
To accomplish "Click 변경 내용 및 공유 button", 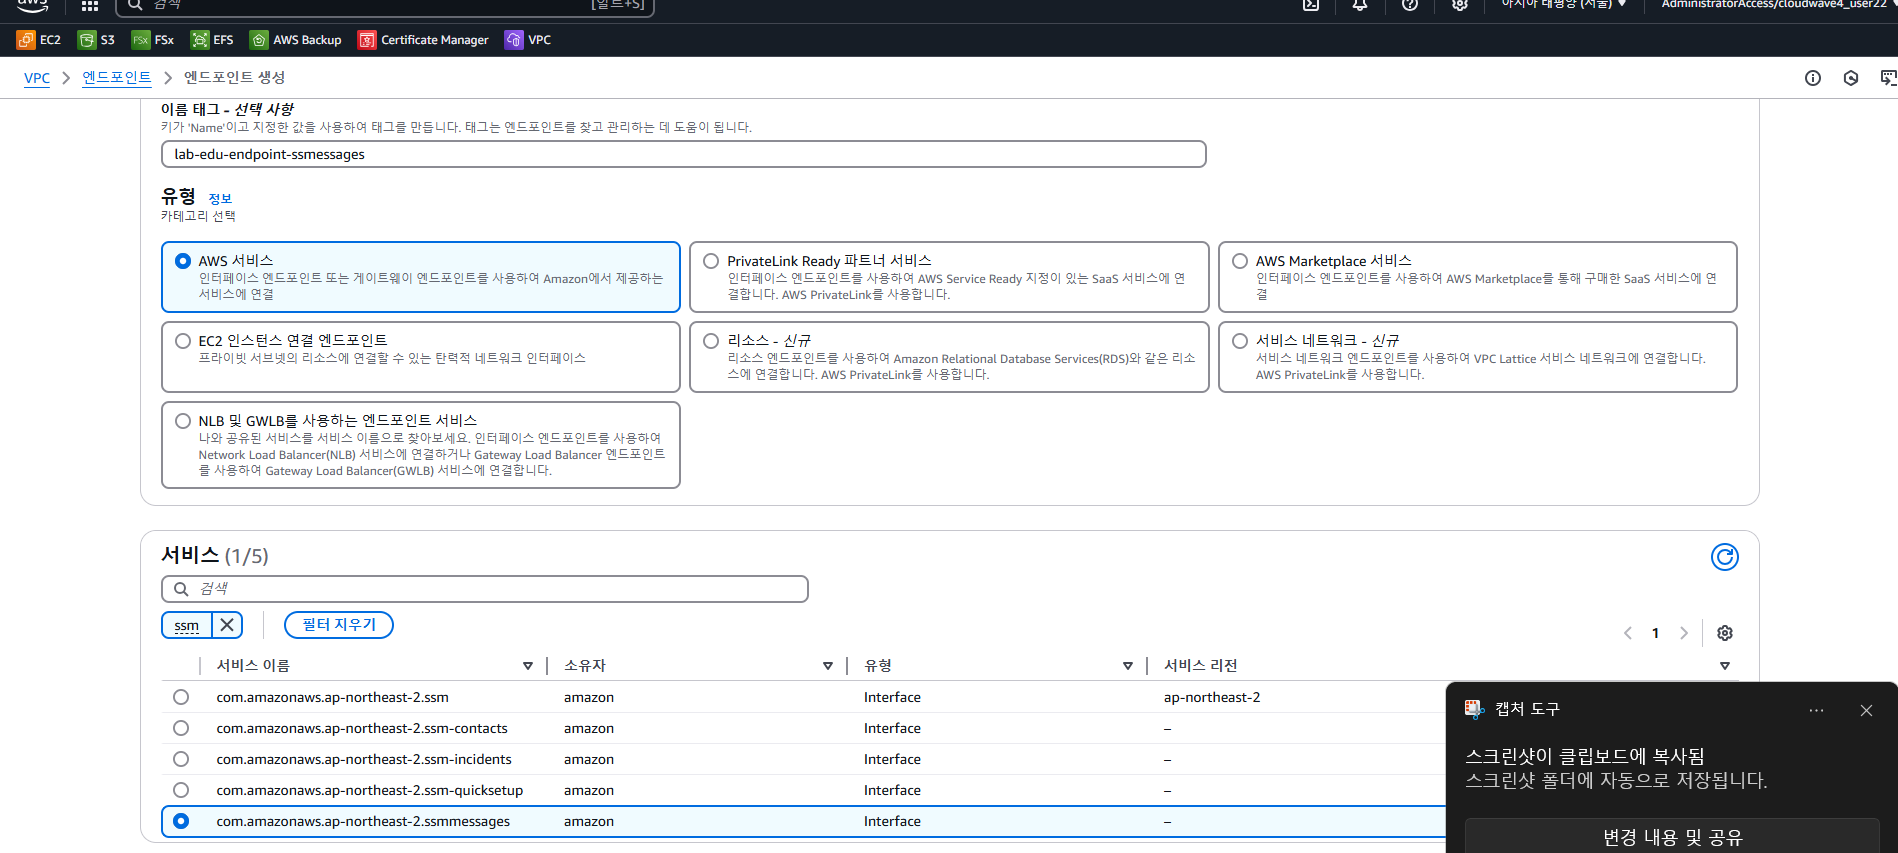I will [x=1672, y=837].
